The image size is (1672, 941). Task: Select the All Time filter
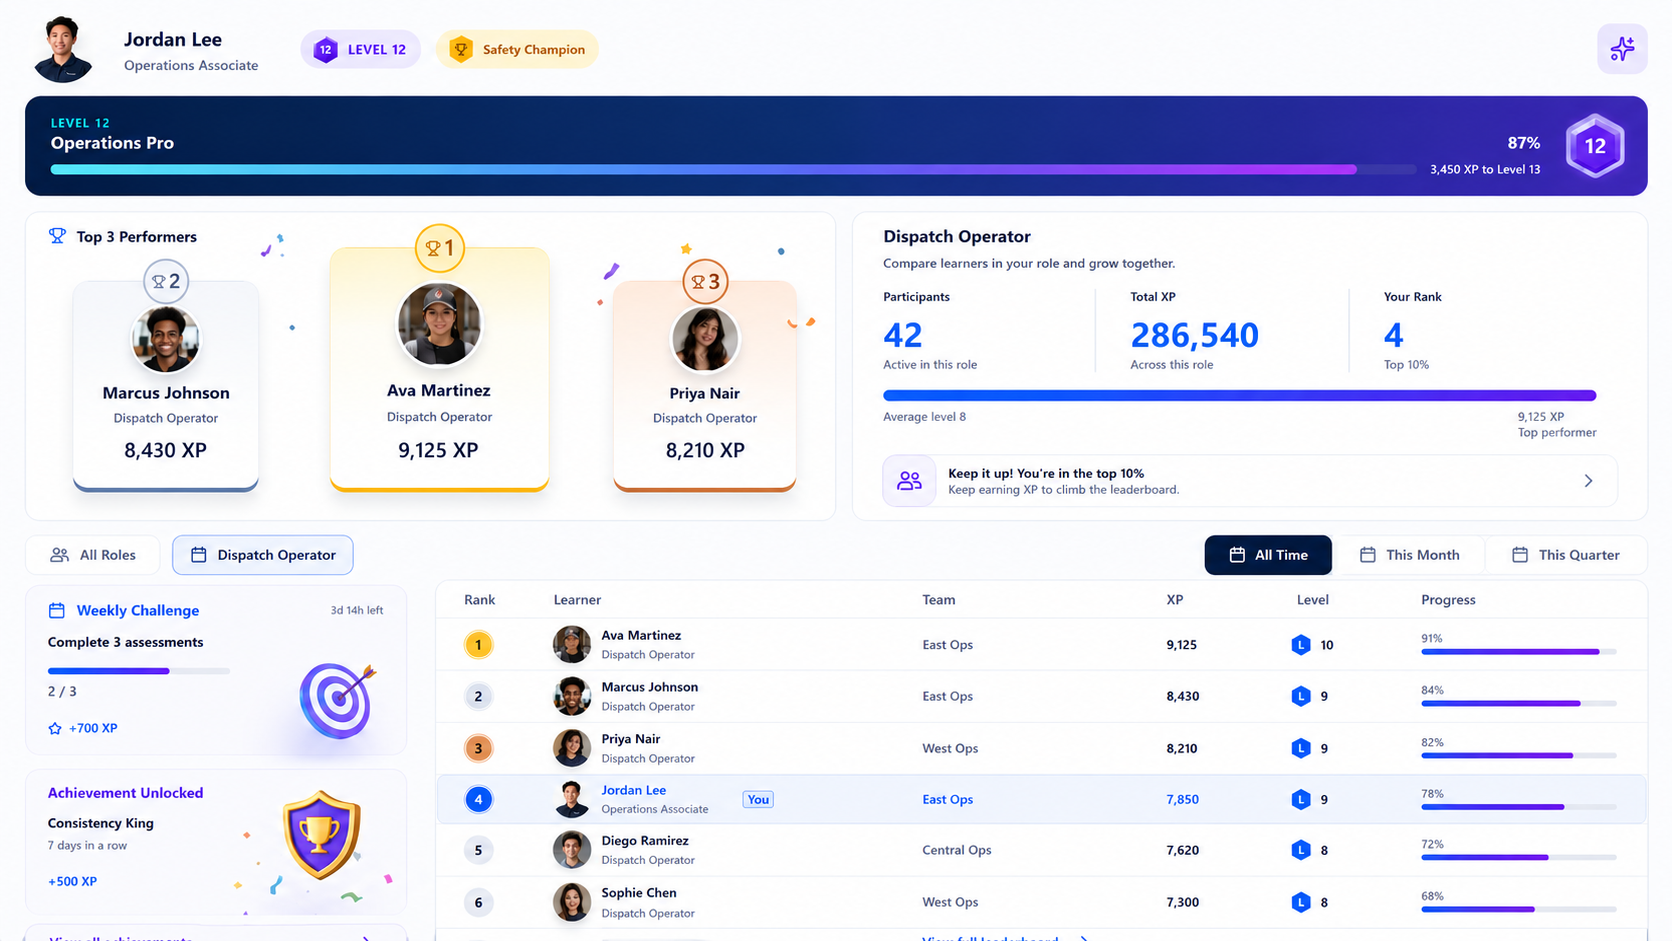click(1268, 555)
